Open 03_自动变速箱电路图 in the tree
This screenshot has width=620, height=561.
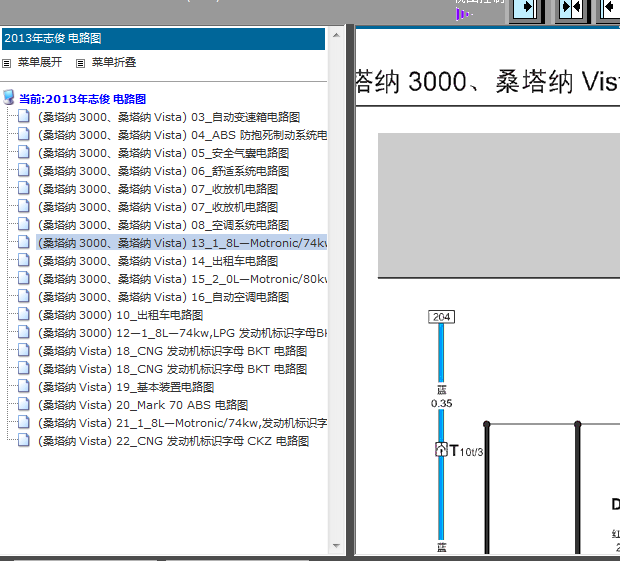tap(169, 117)
